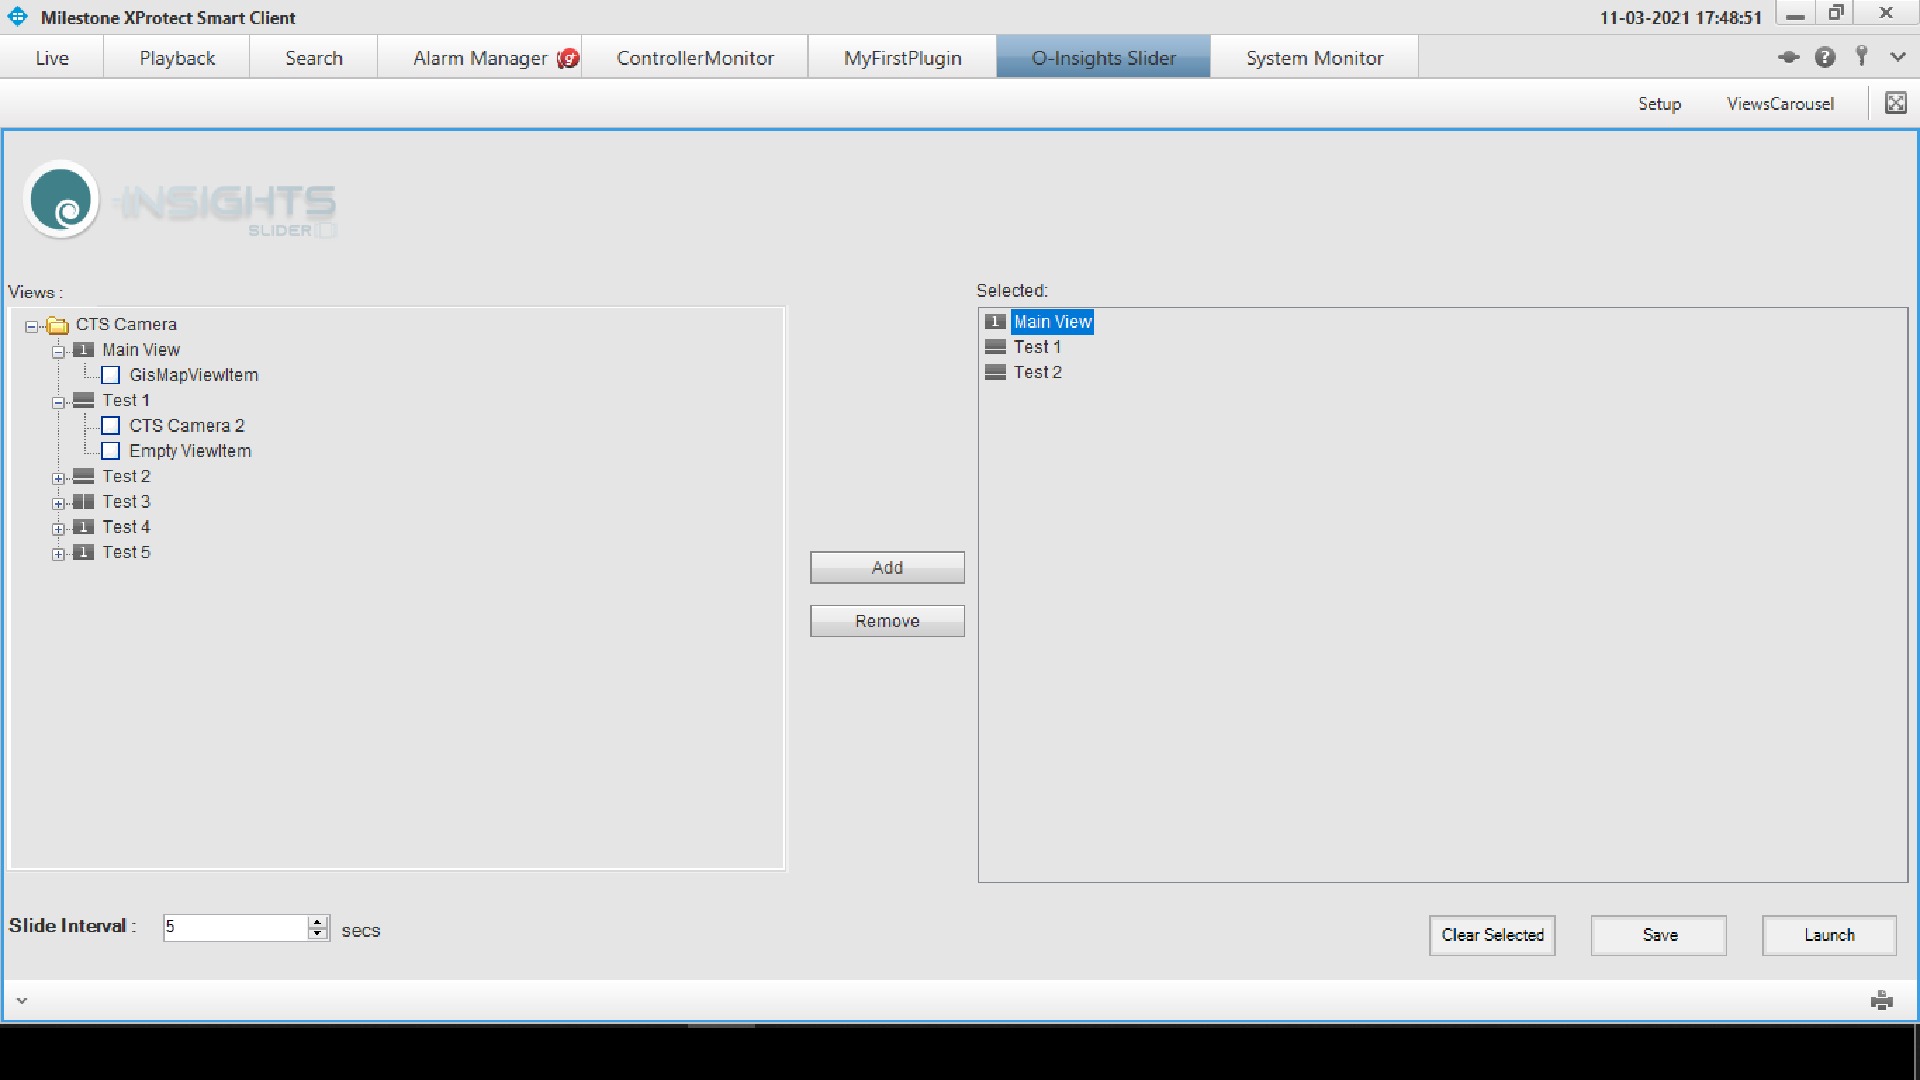This screenshot has height=1080, width=1920.
Task: Click the Setup button
Action: tap(1659, 103)
